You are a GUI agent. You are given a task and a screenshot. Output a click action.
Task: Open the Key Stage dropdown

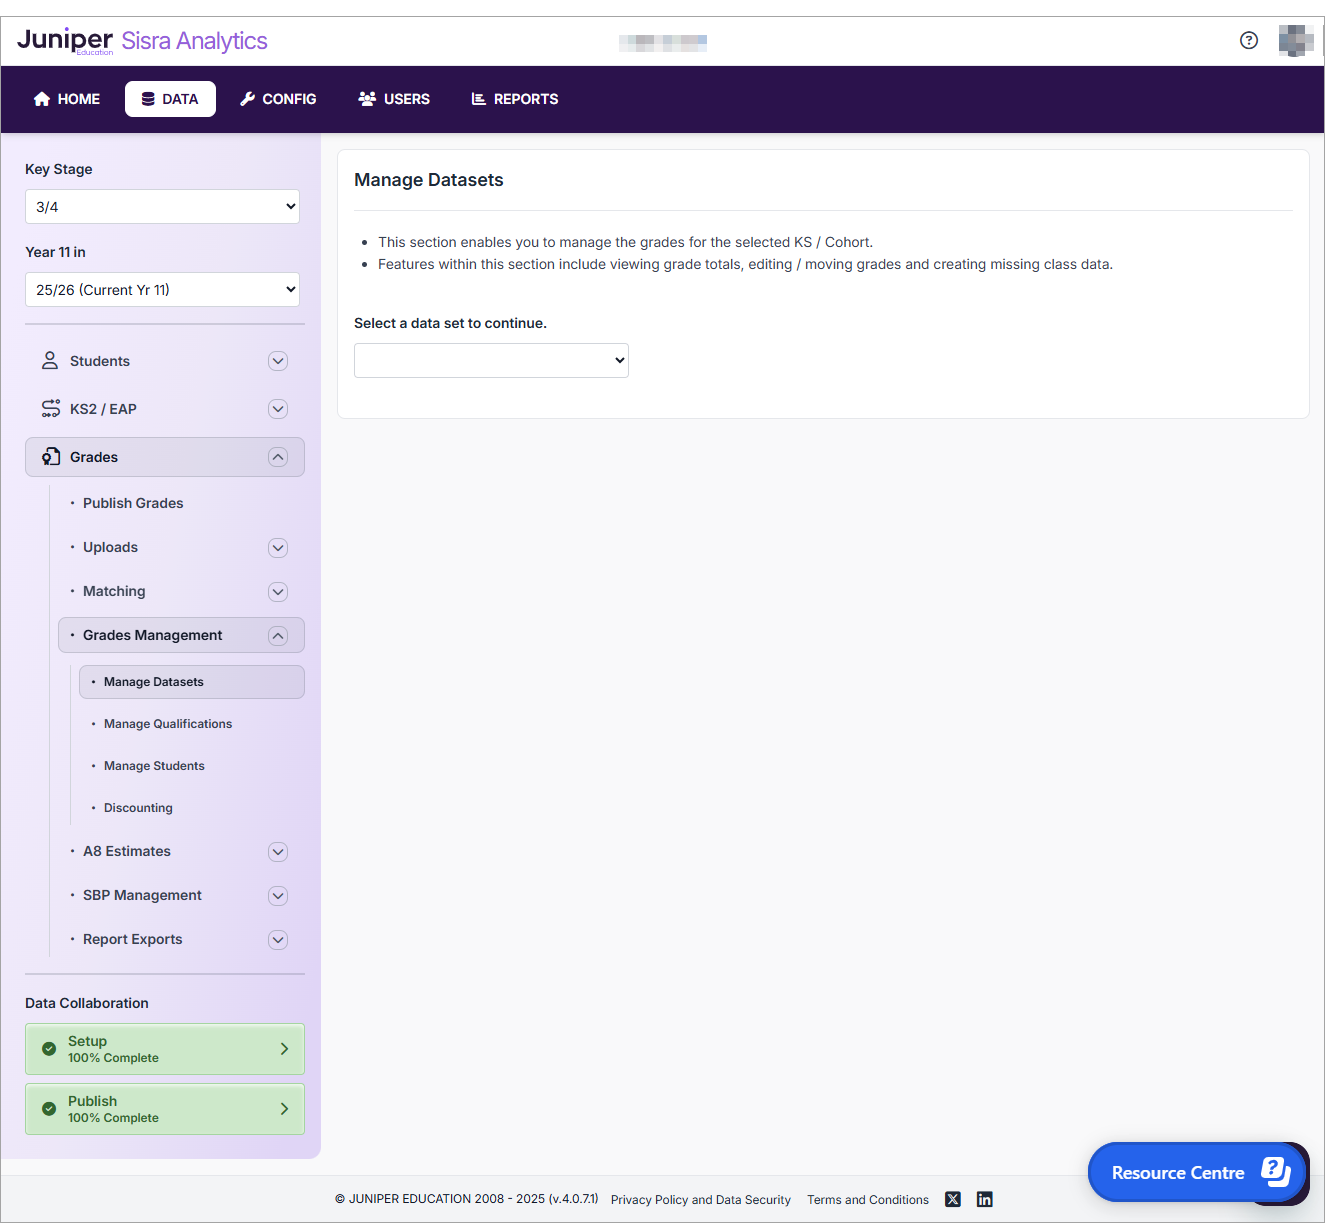pos(162,207)
